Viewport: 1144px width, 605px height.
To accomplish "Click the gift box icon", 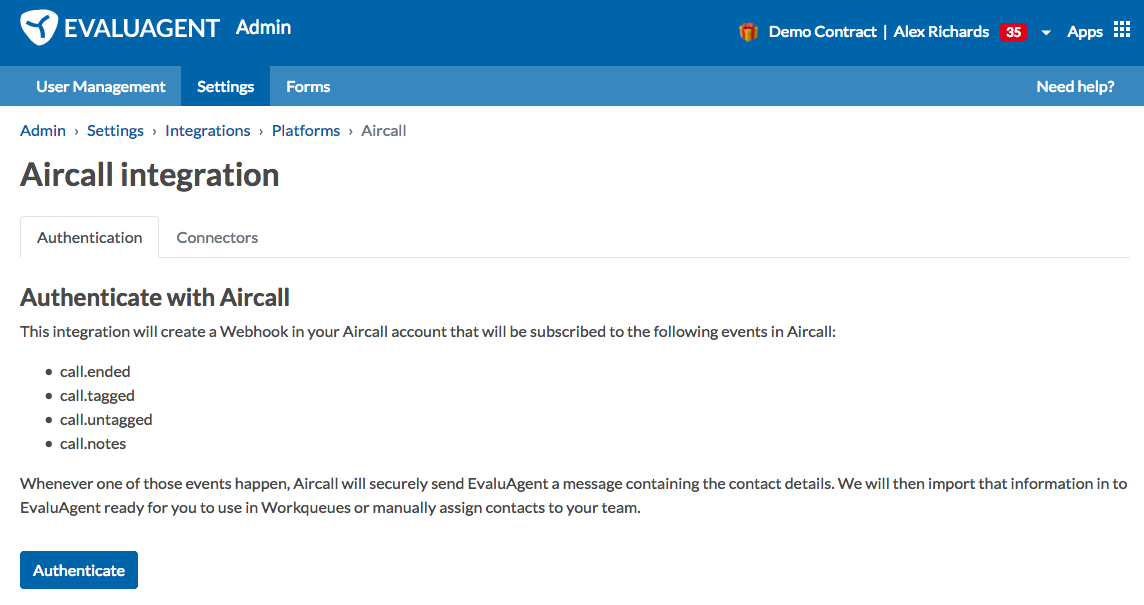I will (748, 32).
